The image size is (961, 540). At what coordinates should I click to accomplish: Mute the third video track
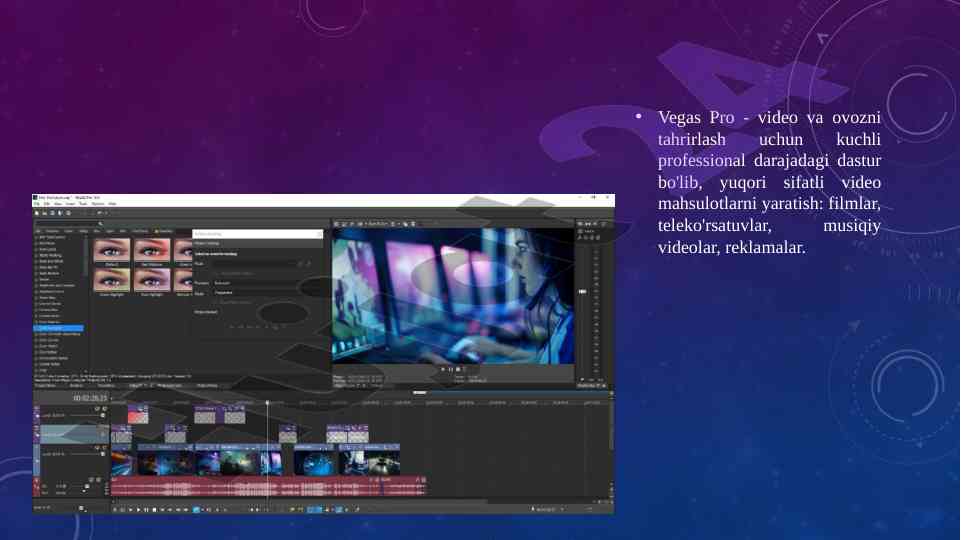97,448
